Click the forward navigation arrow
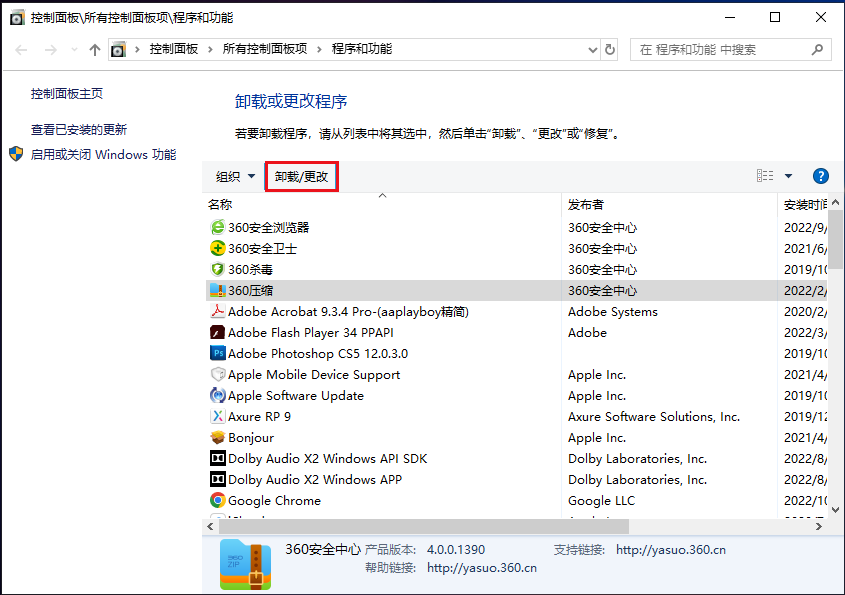This screenshot has height=595, width=845. (51, 50)
